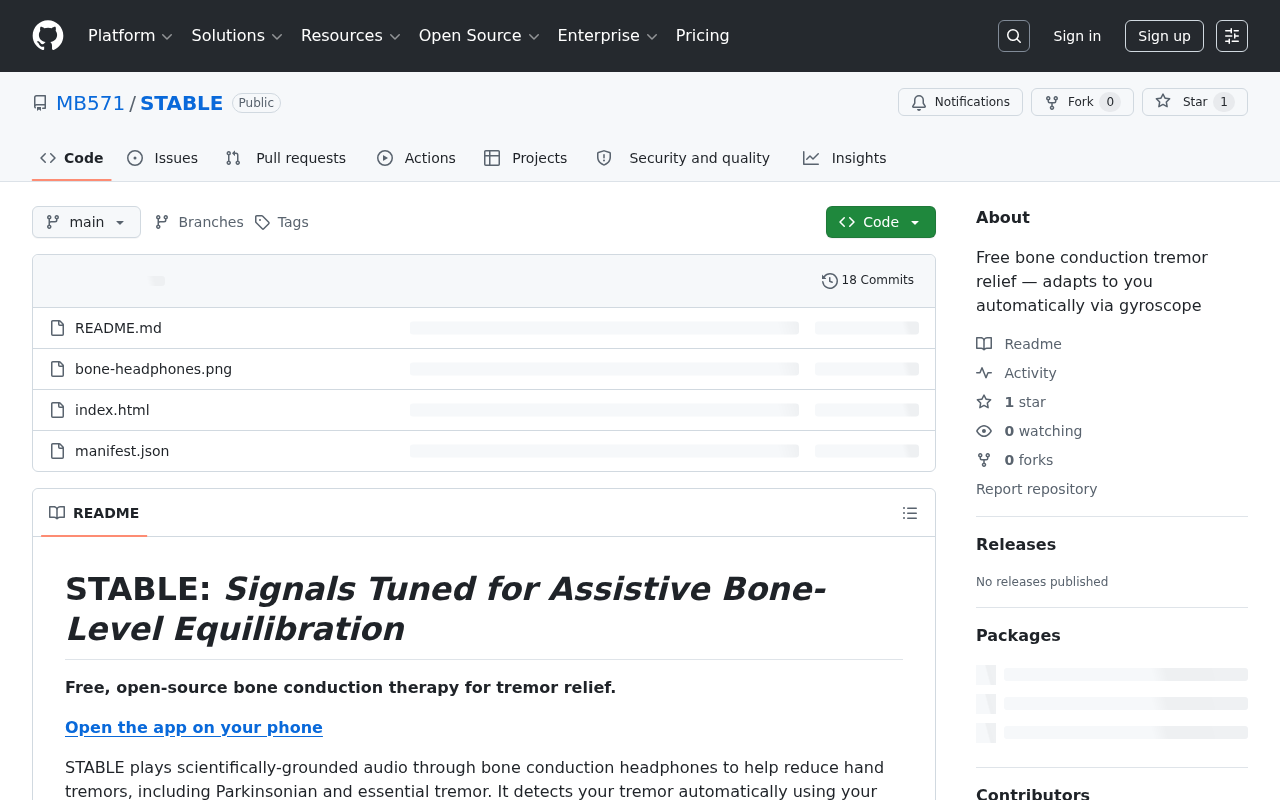
Task: Open README outline list icon
Action: 910,513
